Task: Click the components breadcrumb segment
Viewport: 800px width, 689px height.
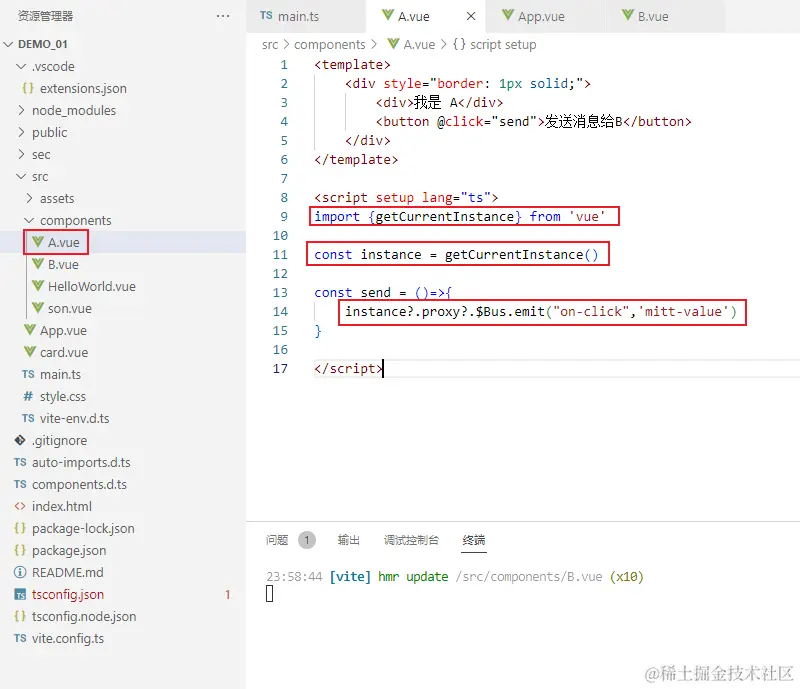Action: (330, 45)
